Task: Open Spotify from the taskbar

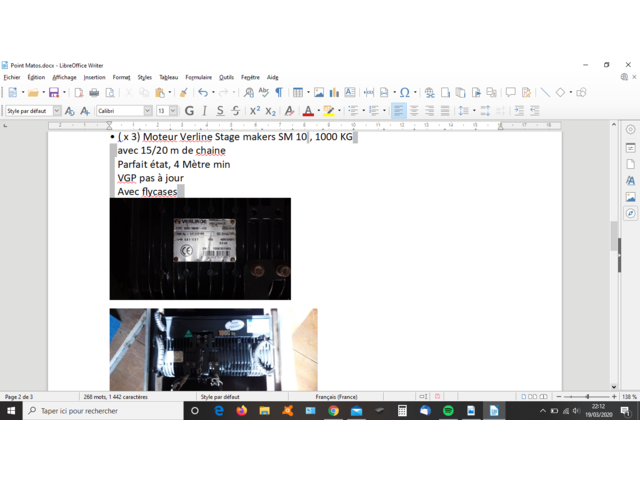Action: [448, 411]
